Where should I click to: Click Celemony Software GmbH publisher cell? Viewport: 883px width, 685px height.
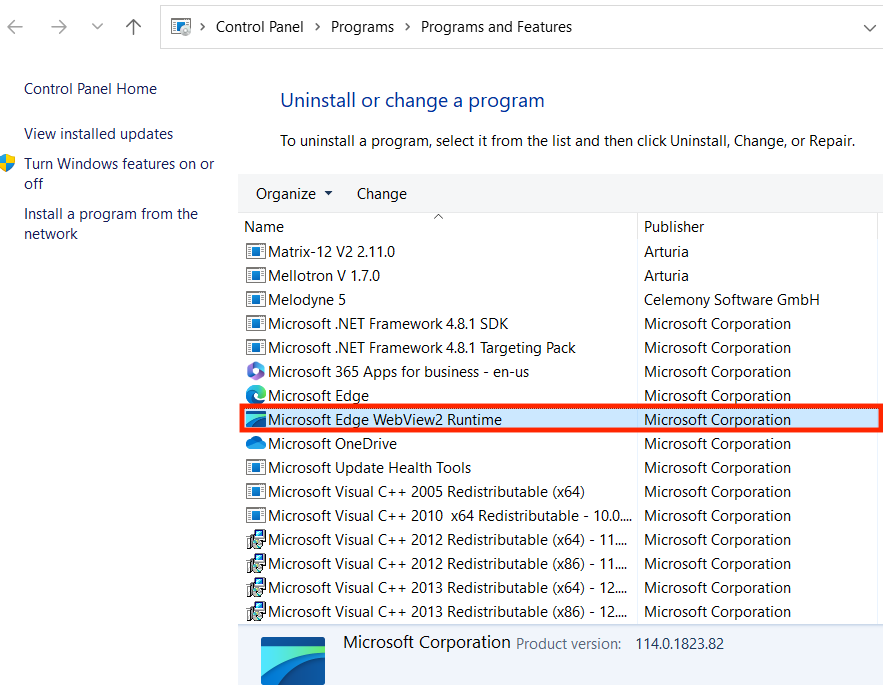pyautogui.click(x=732, y=300)
